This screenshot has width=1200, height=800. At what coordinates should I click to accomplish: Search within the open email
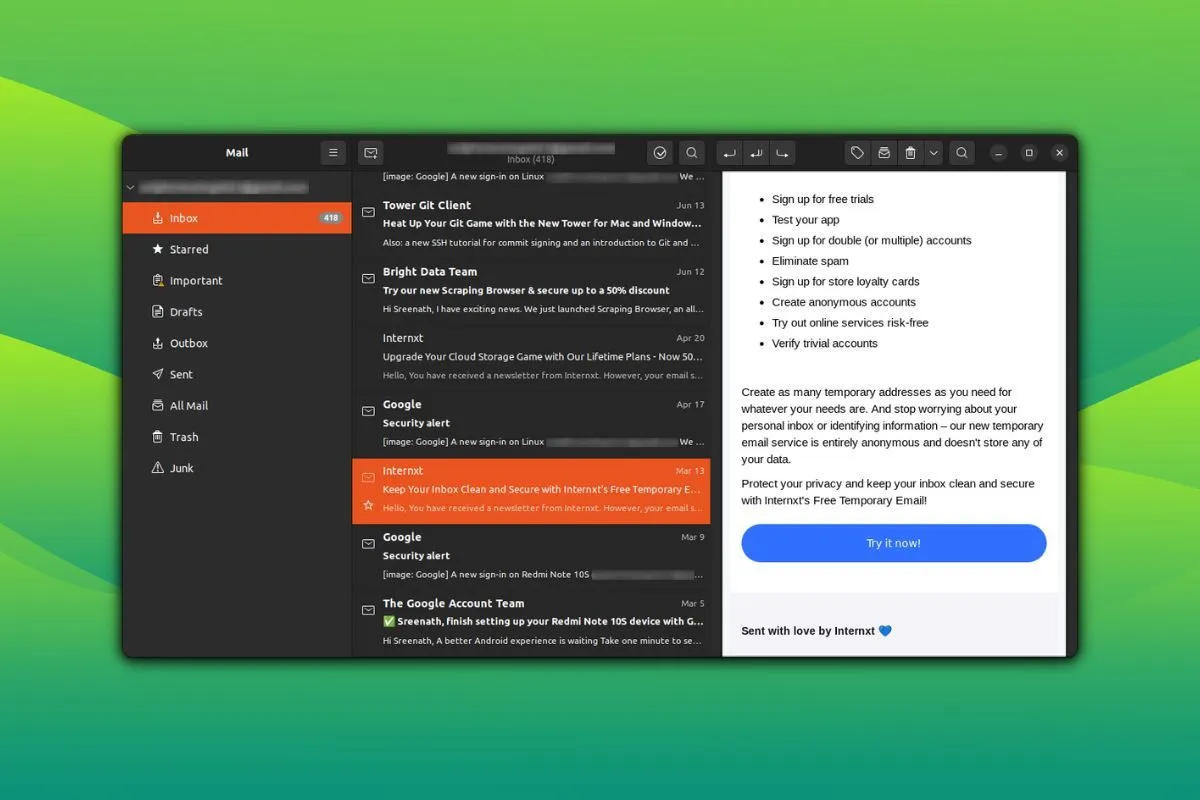click(961, 152)
